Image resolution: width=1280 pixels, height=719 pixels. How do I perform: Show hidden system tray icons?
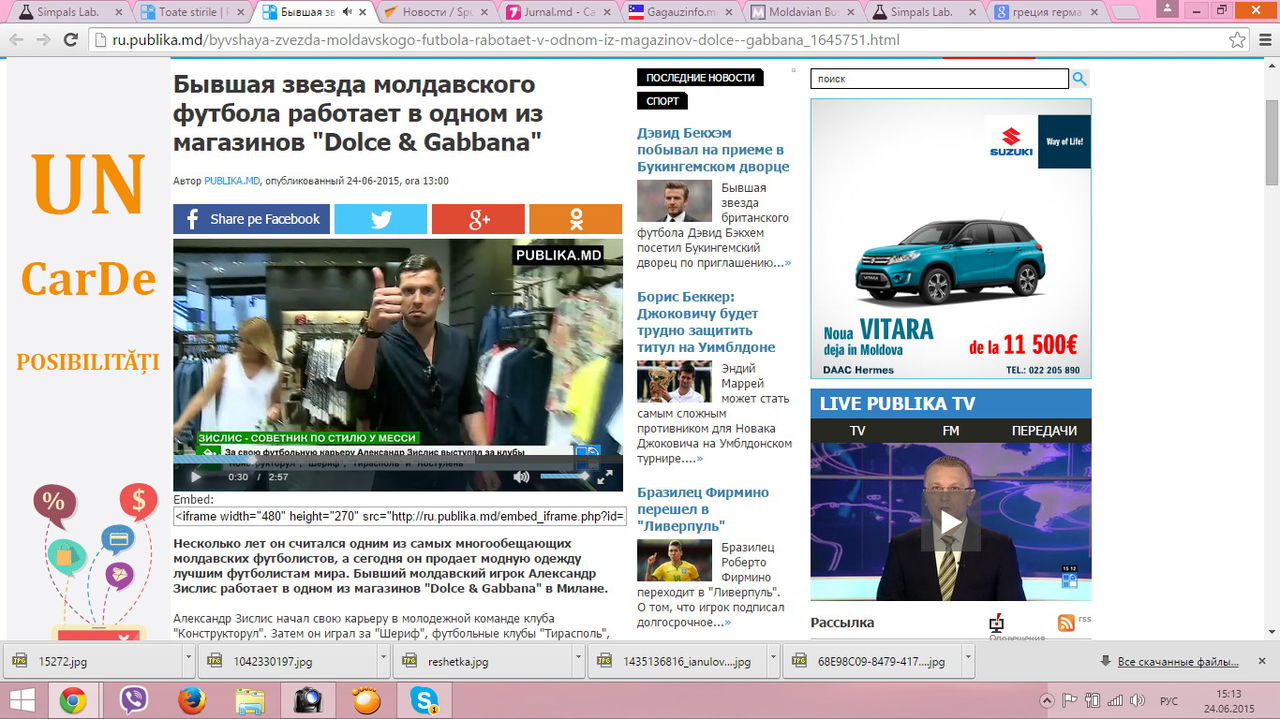click(x=1047, y=700)
